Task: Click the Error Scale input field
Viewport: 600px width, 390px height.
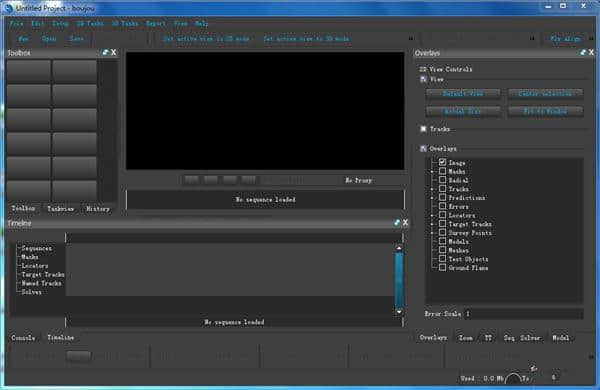Action: pos(523,314)
